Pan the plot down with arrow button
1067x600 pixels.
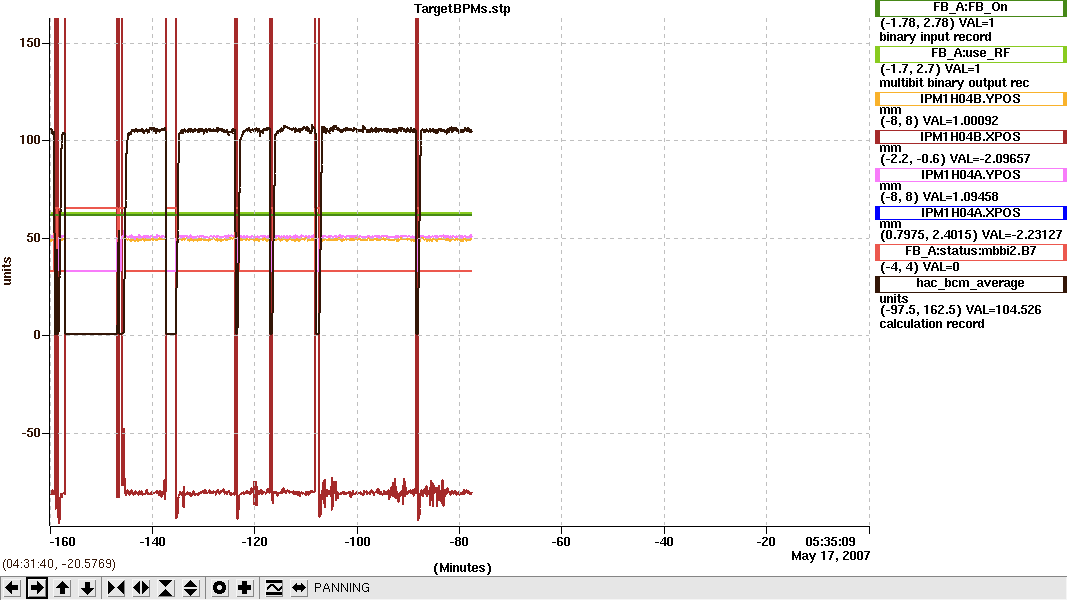coord(88,588)
